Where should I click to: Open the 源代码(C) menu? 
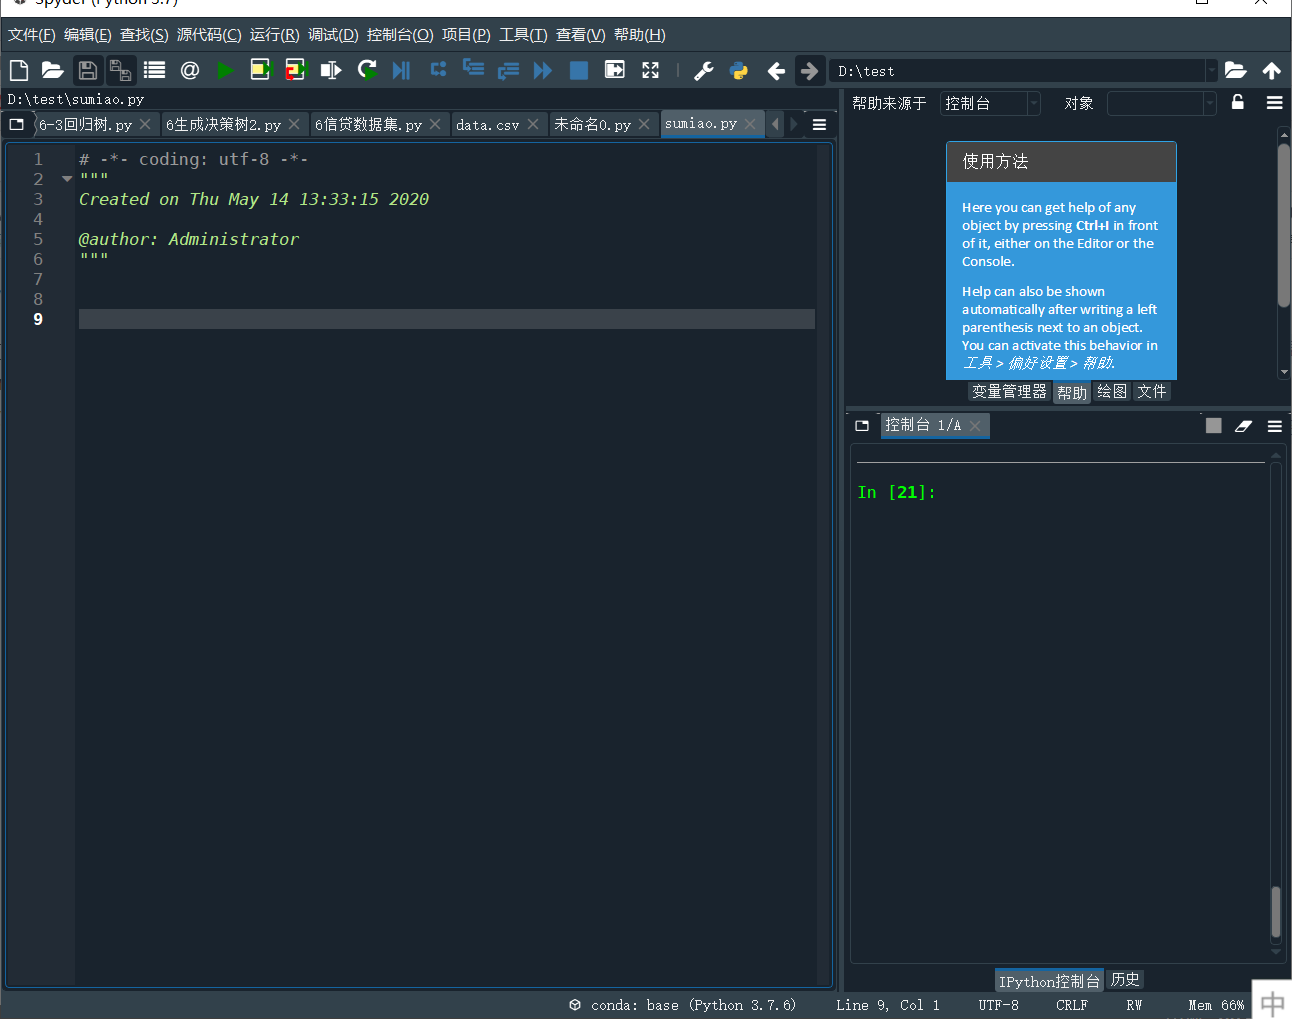click(209, 35)
